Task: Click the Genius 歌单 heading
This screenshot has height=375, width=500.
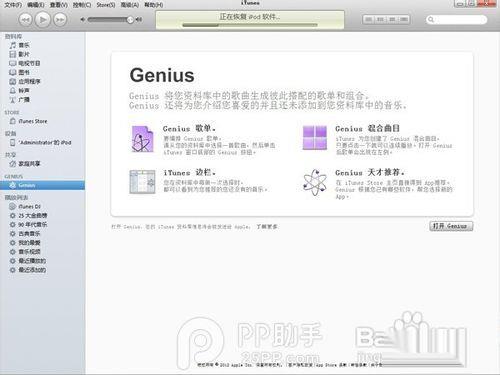Action: [189, 128]
